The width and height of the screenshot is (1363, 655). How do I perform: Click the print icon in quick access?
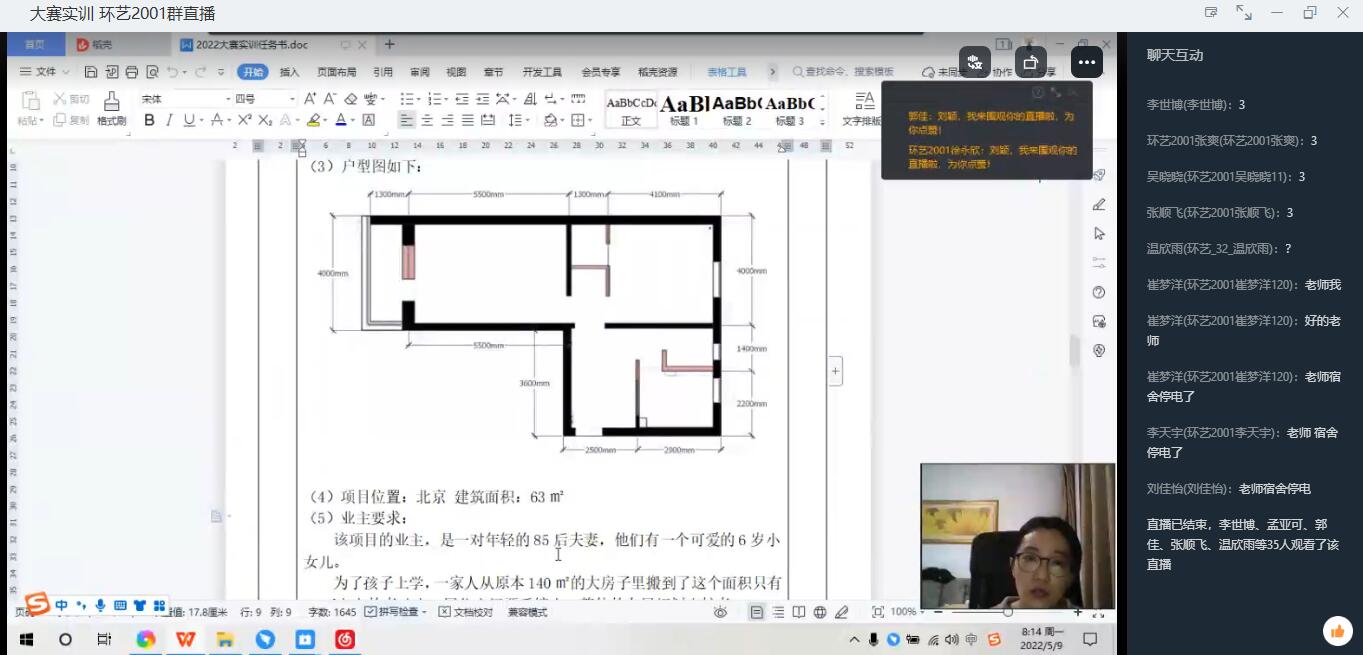coord(131,72)
